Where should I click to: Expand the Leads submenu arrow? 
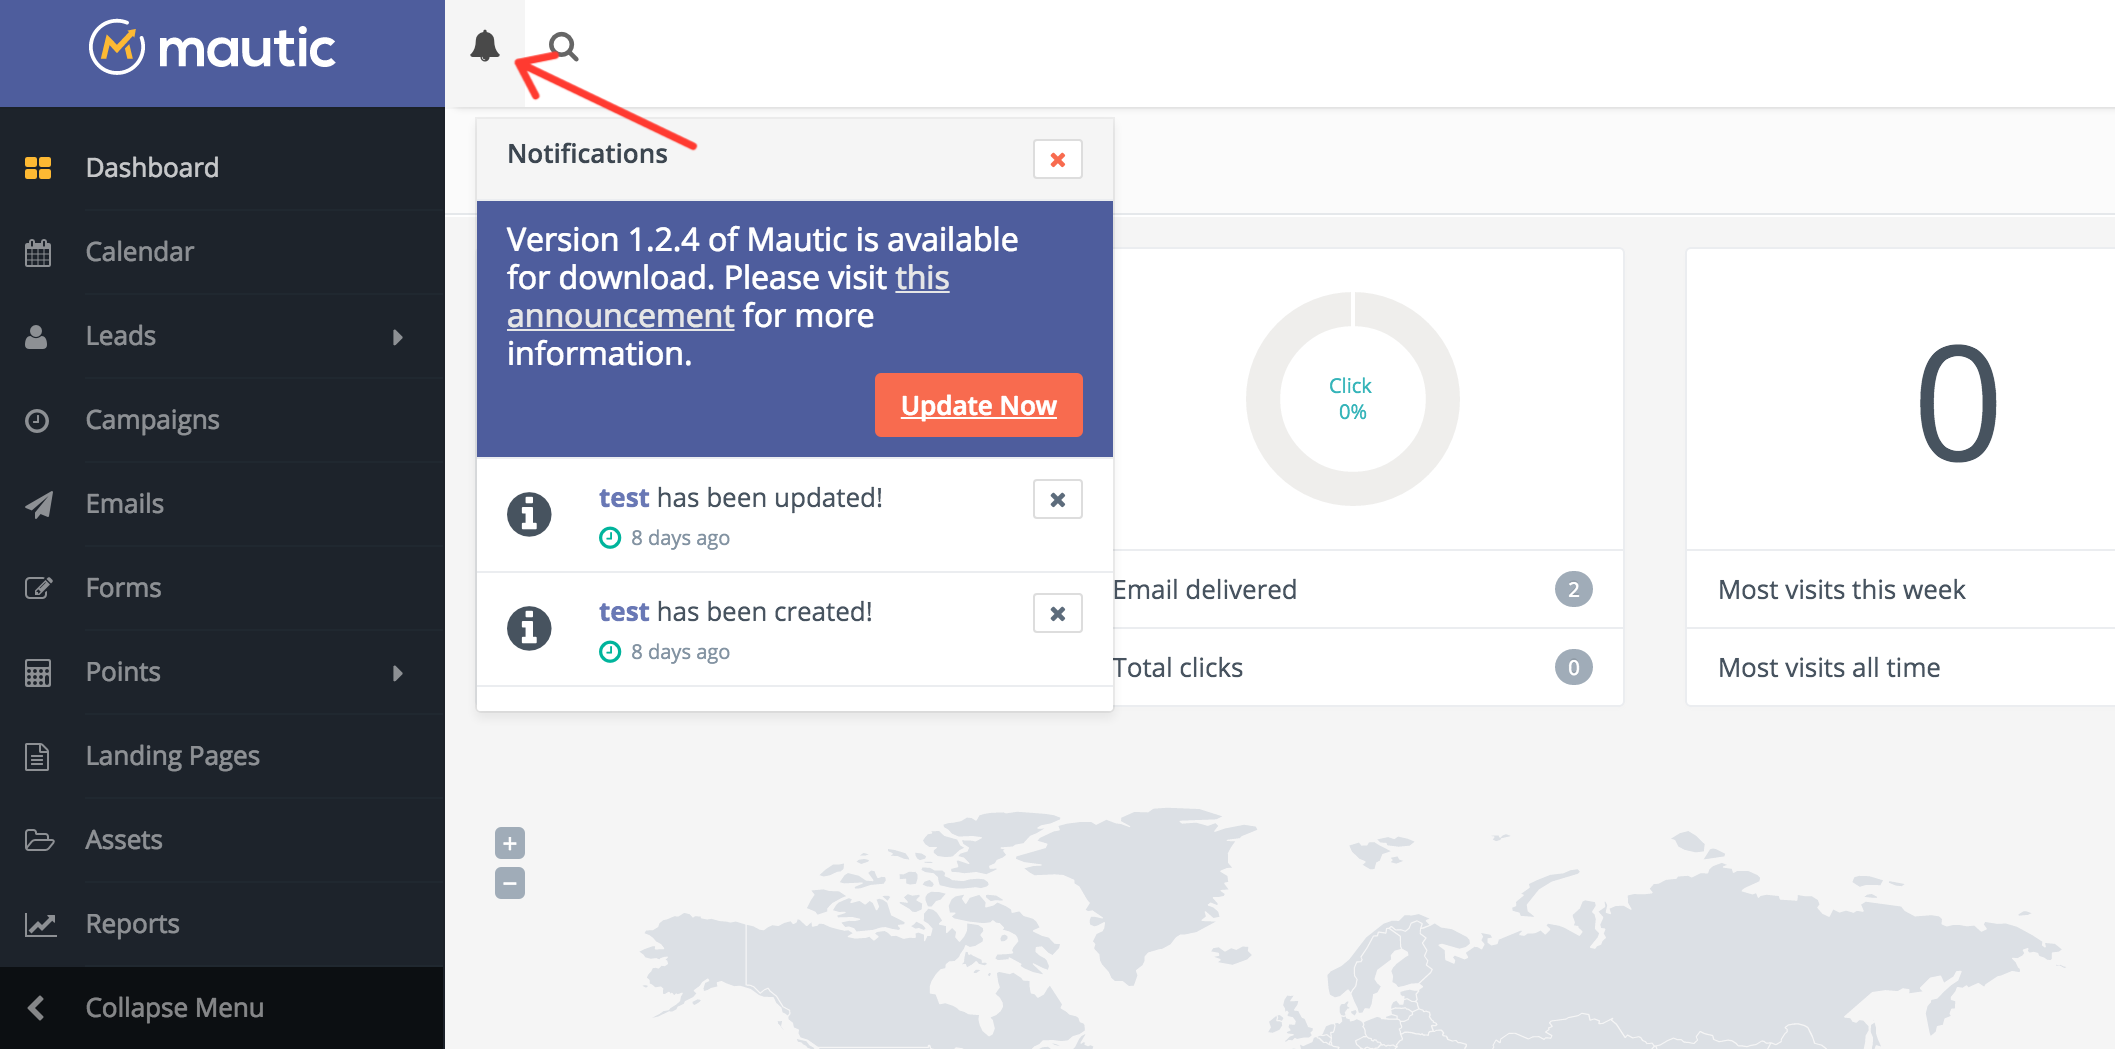[x=398, y=337]
